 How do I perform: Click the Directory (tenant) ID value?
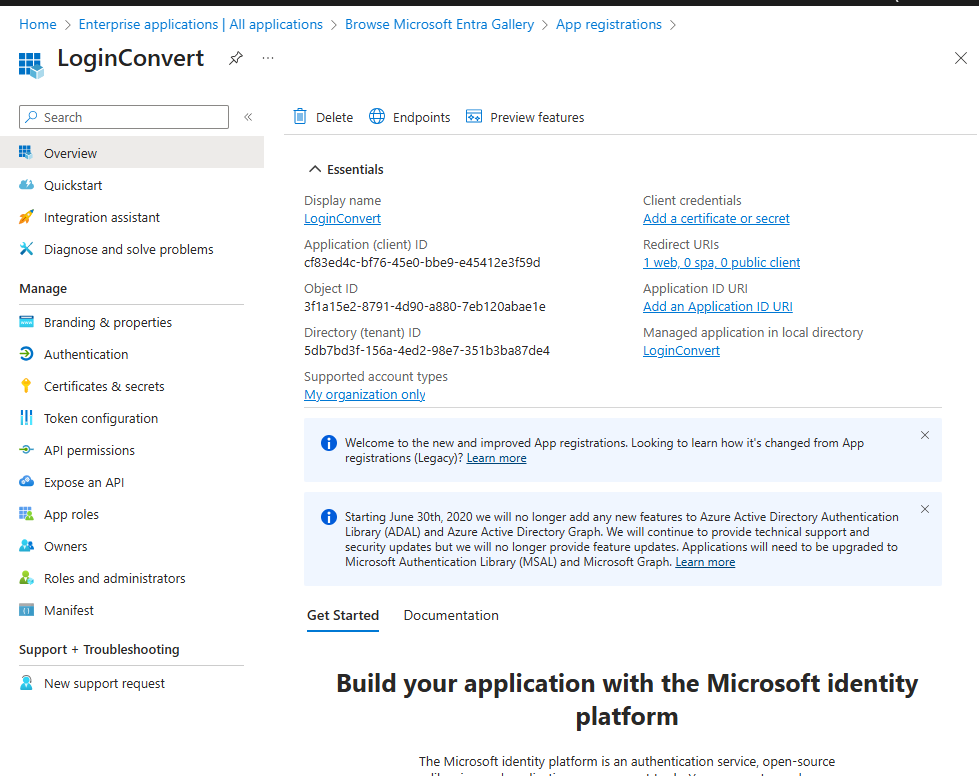426,350
